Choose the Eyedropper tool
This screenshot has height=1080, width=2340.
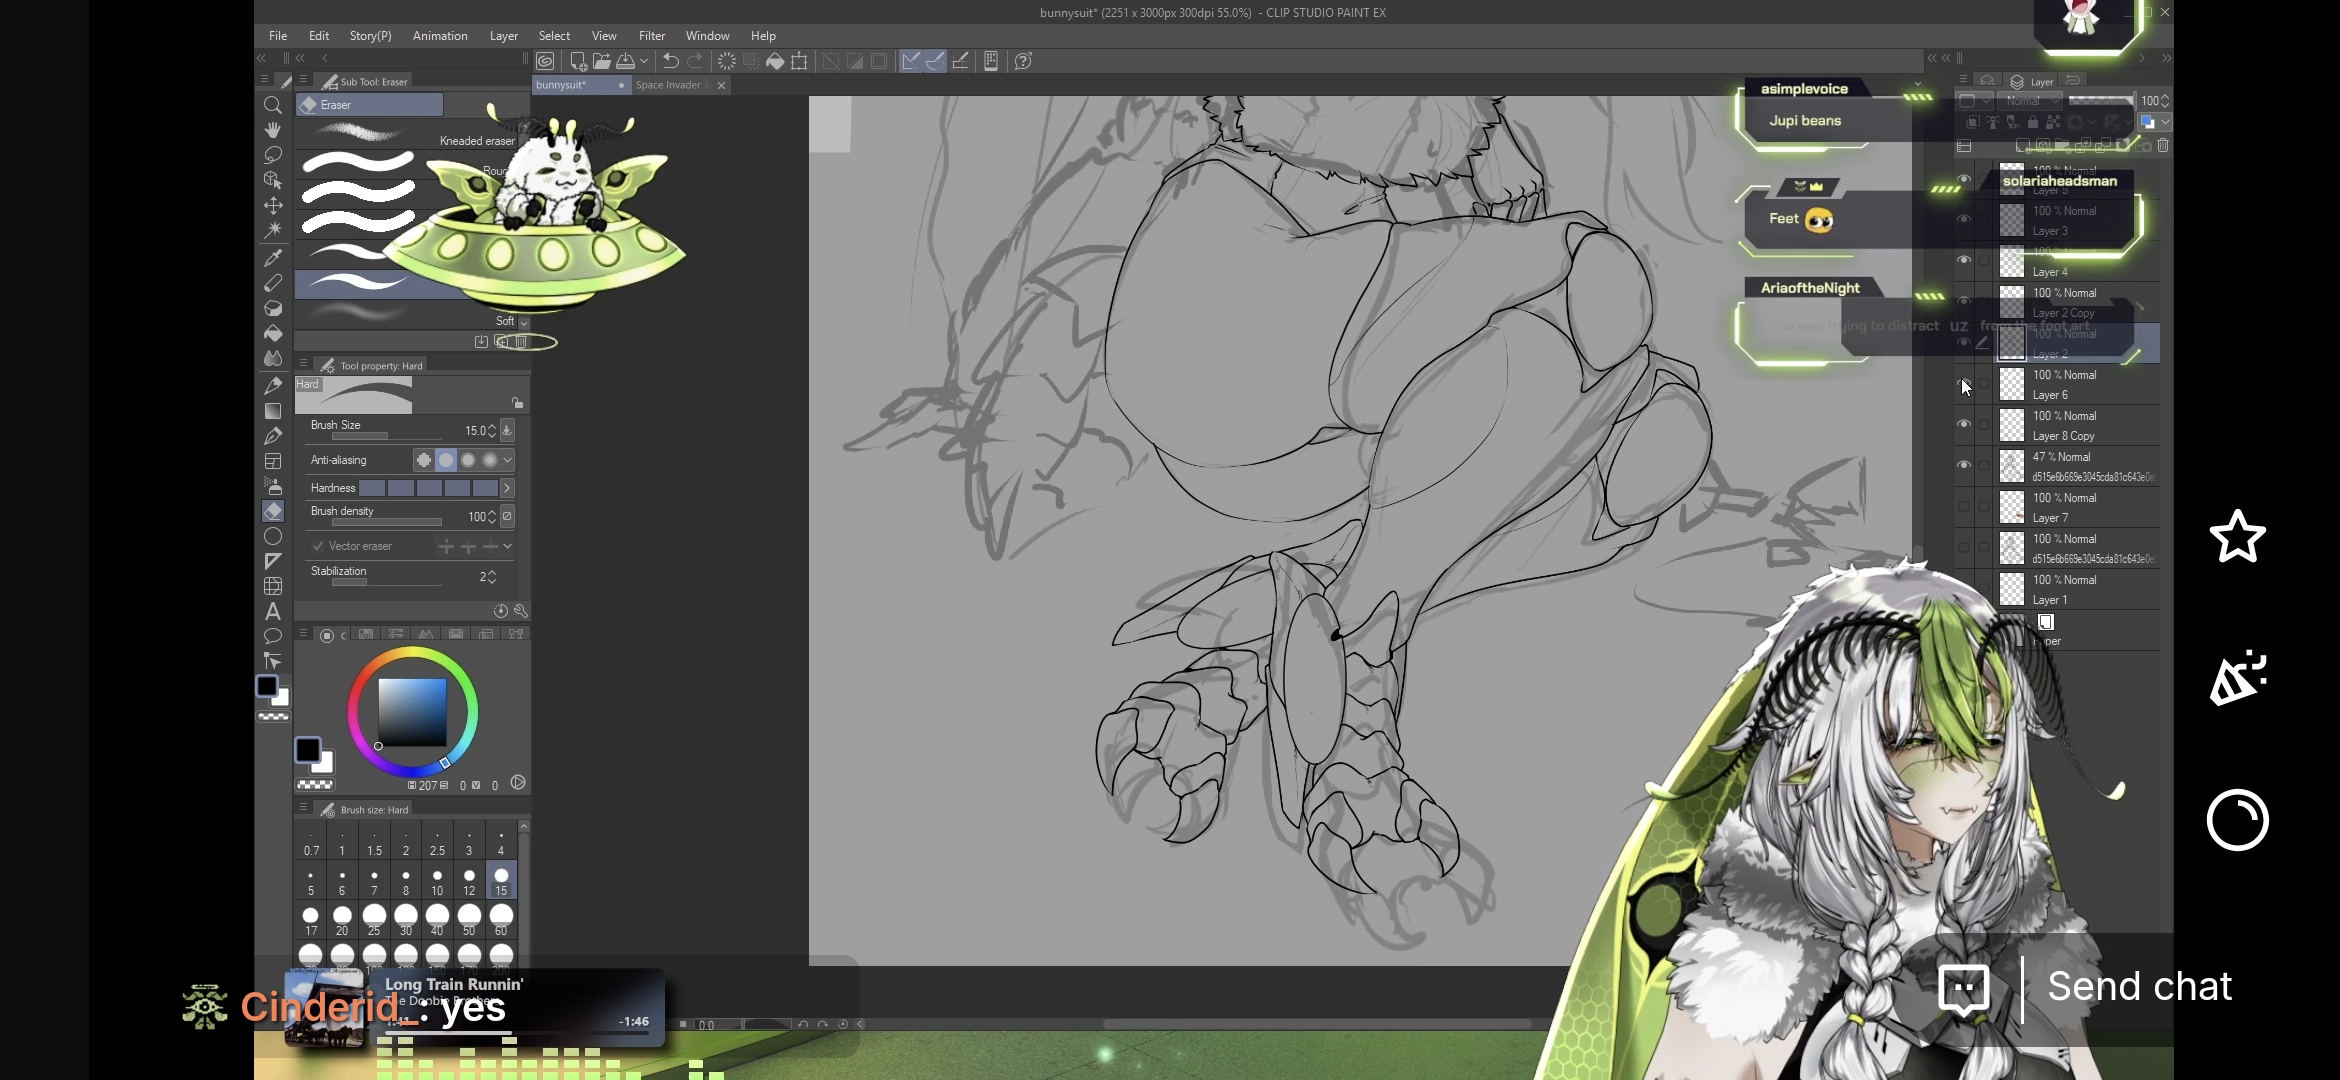[x=272, y=258]
